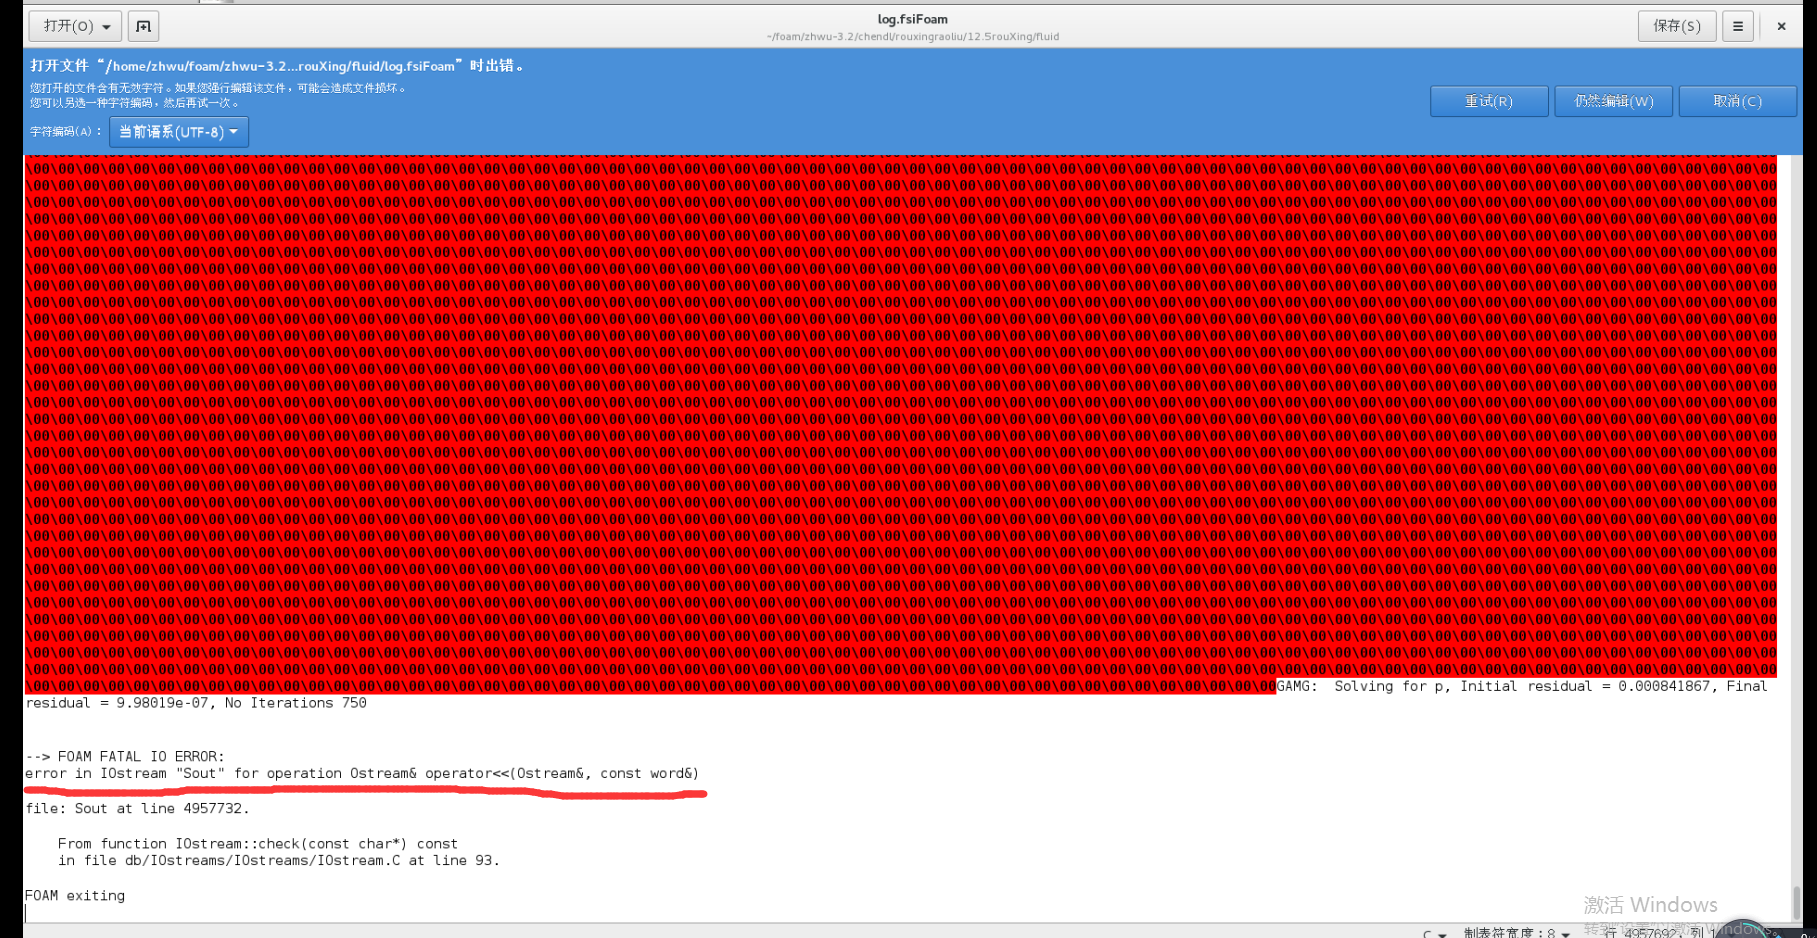Open the tab width 制表符宽度 dropdown
This screenshot has height=938, width=1817.
1516,932
